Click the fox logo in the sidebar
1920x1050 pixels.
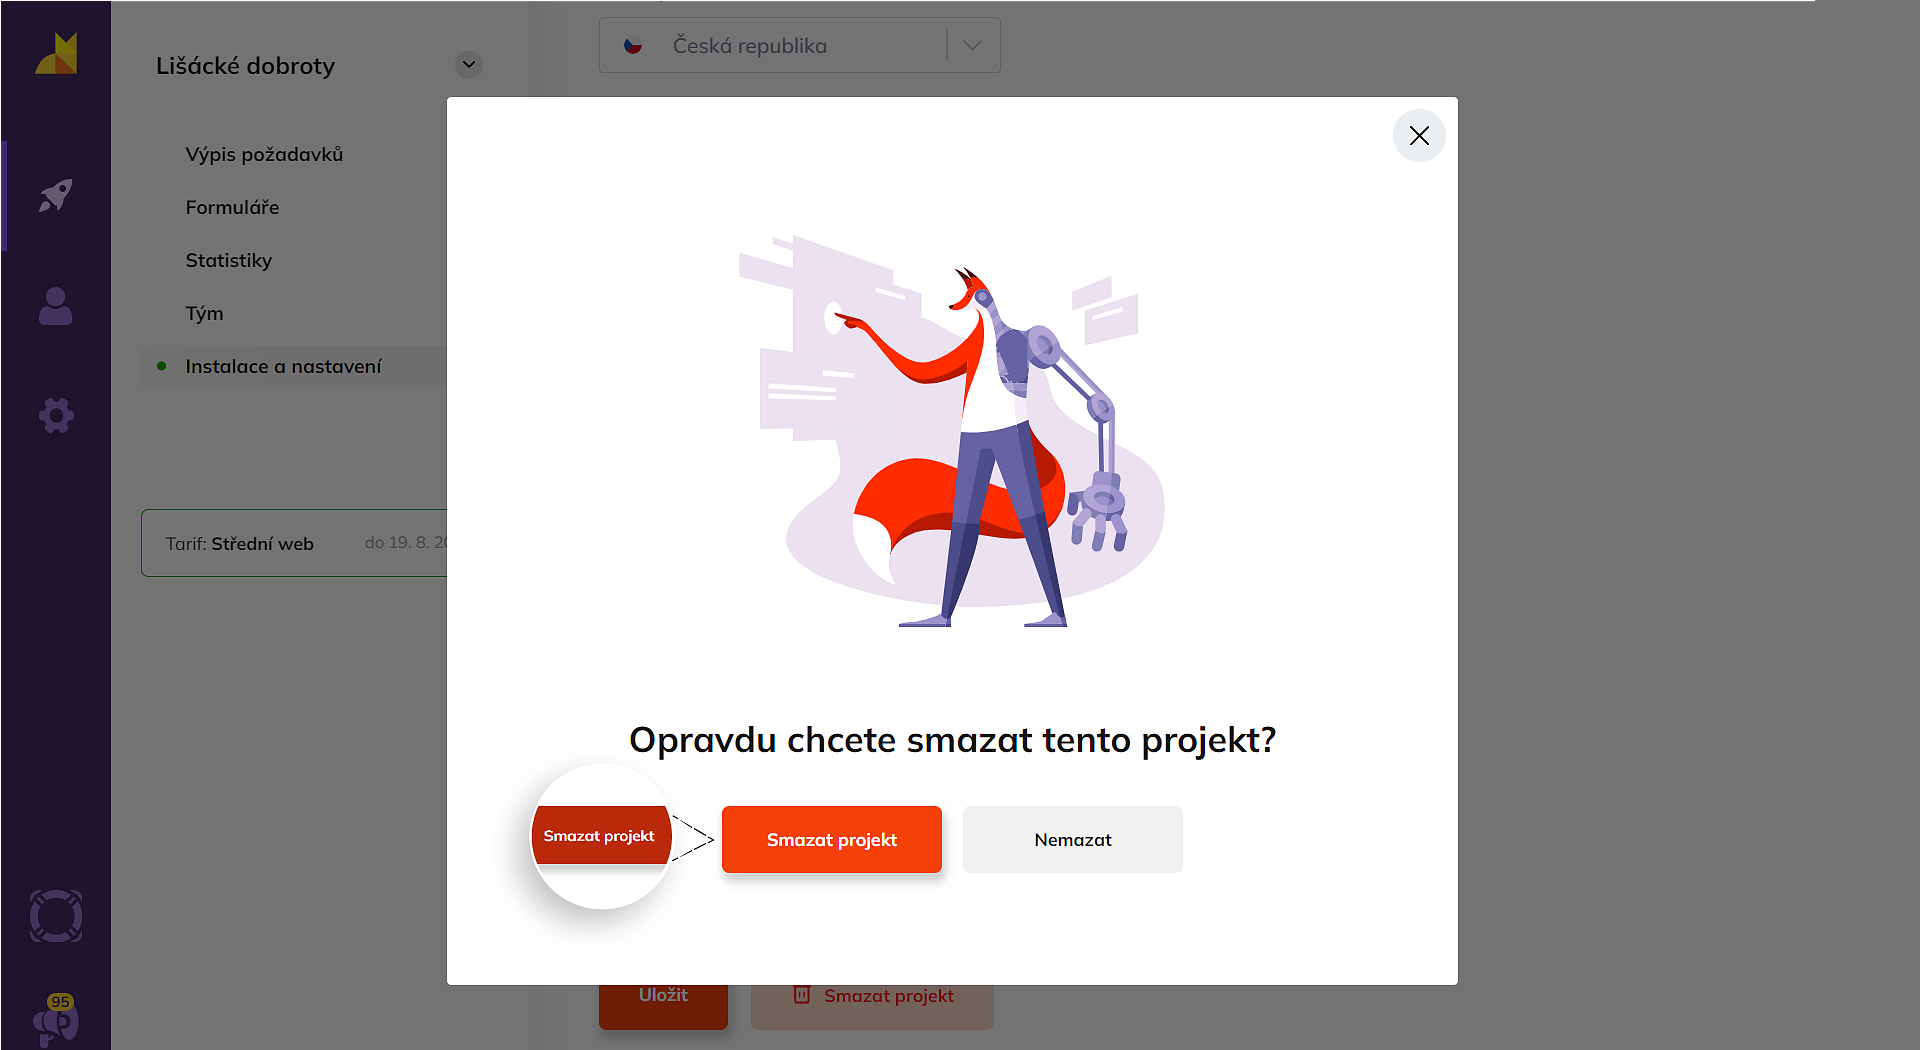[56, 54]
